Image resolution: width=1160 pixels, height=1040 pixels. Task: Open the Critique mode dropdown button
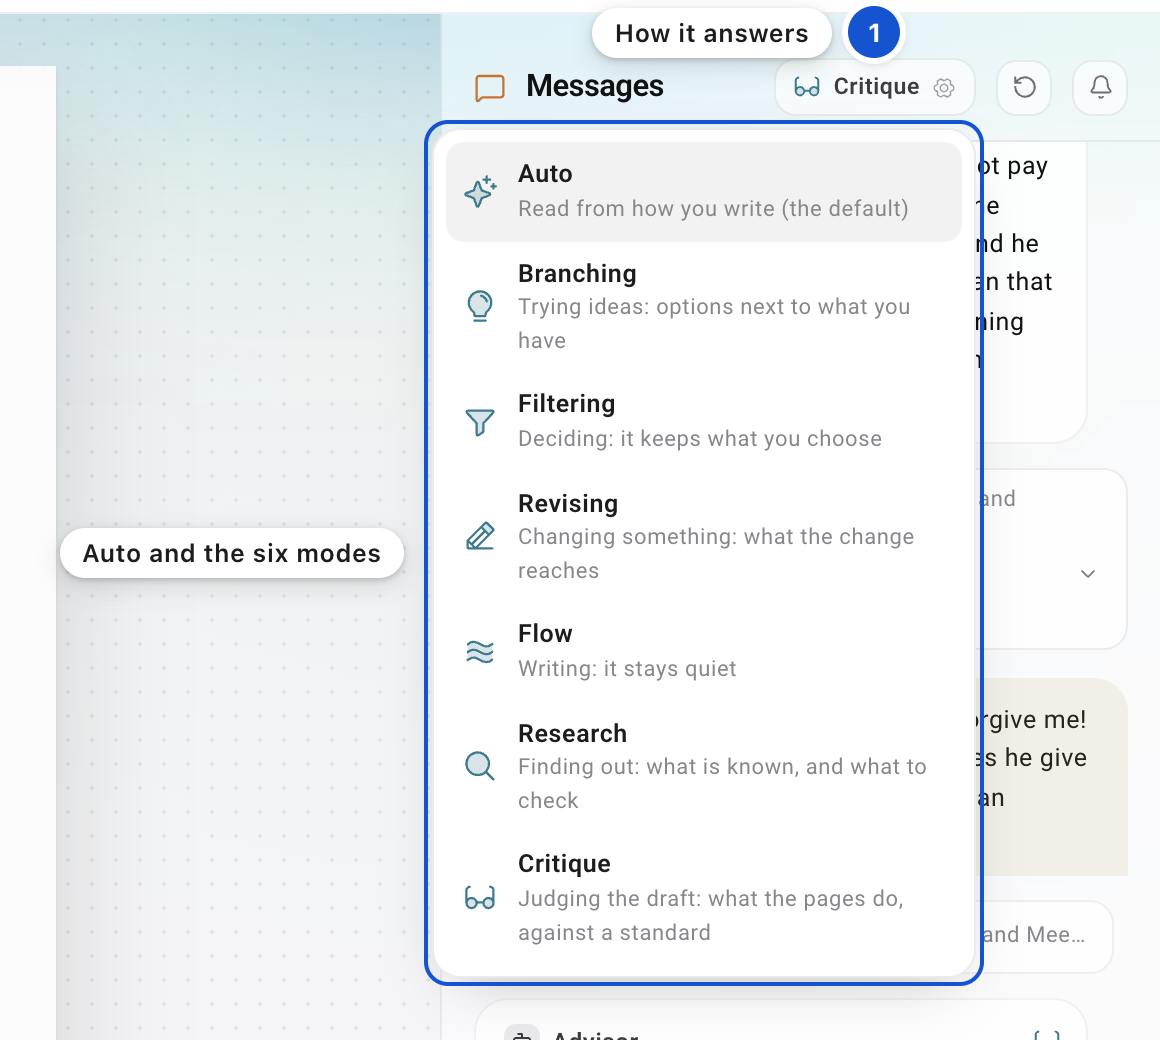click(874, 87)
